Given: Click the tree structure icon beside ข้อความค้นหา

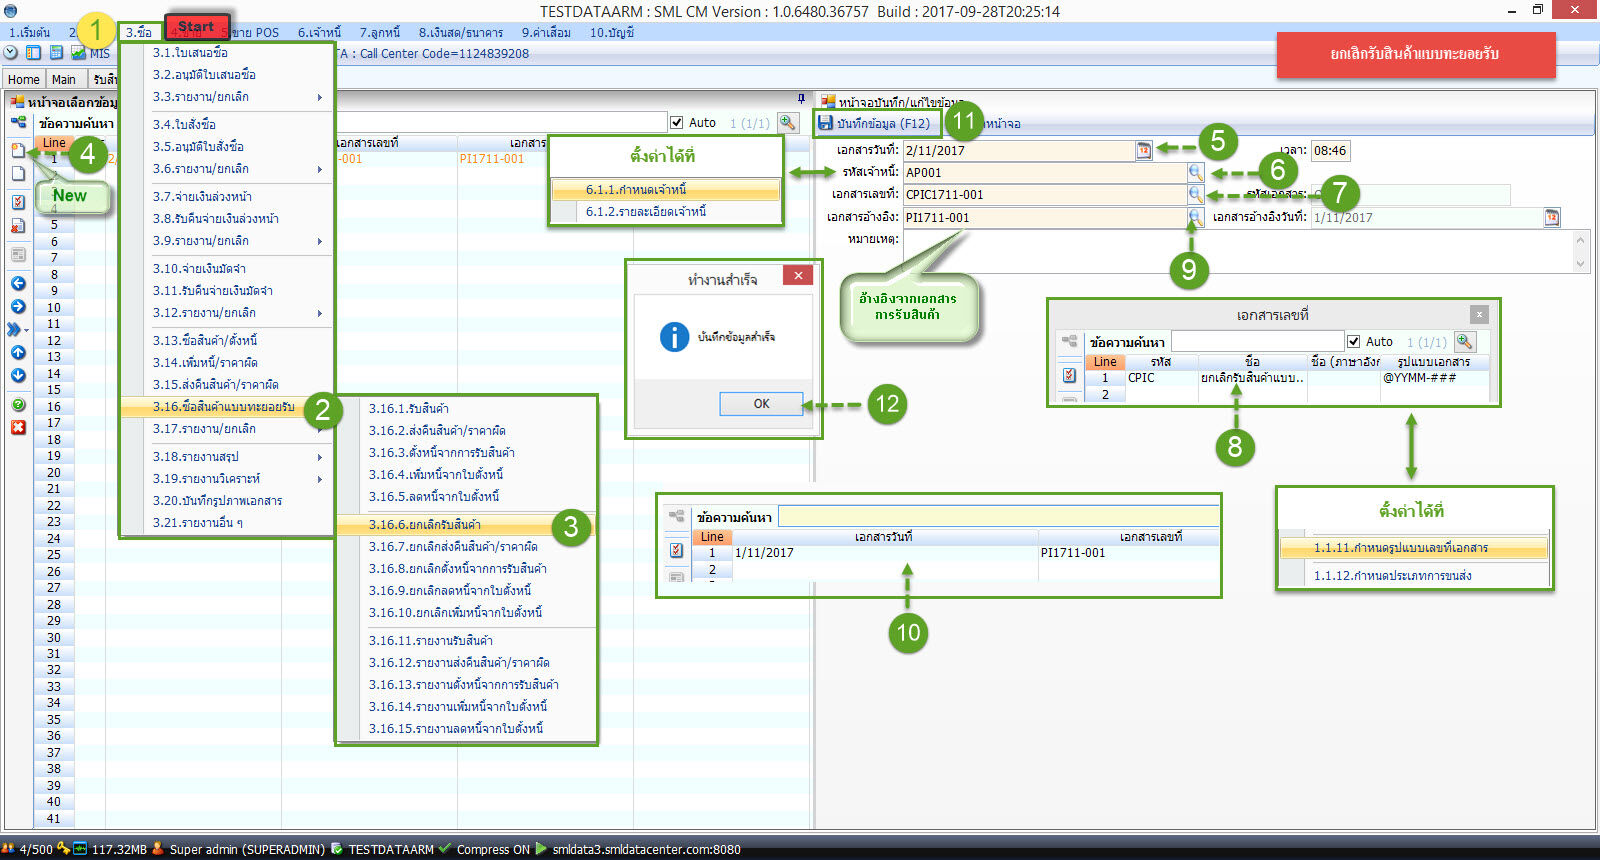Looking at the screenshot, I should coord(18,122).
